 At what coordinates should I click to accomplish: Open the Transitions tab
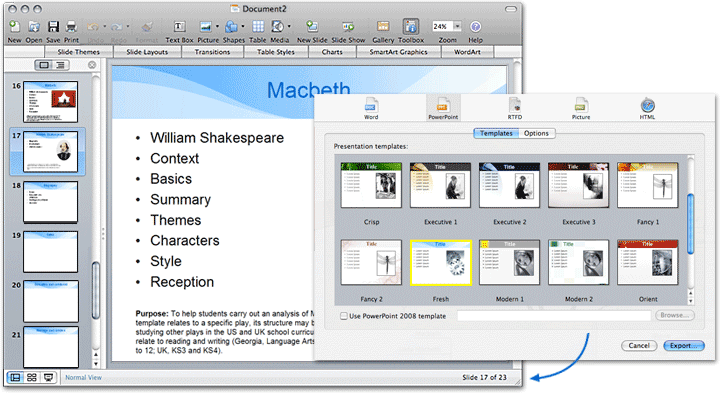212,52
